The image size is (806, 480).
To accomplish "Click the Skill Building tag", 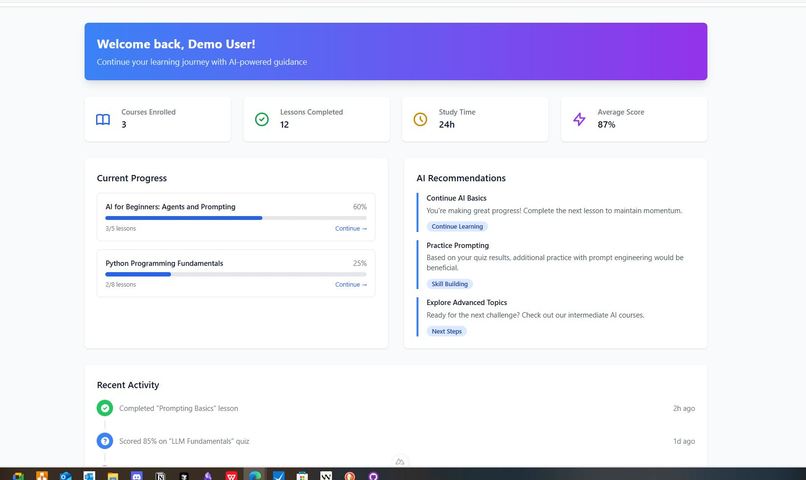I will point(450,284).
